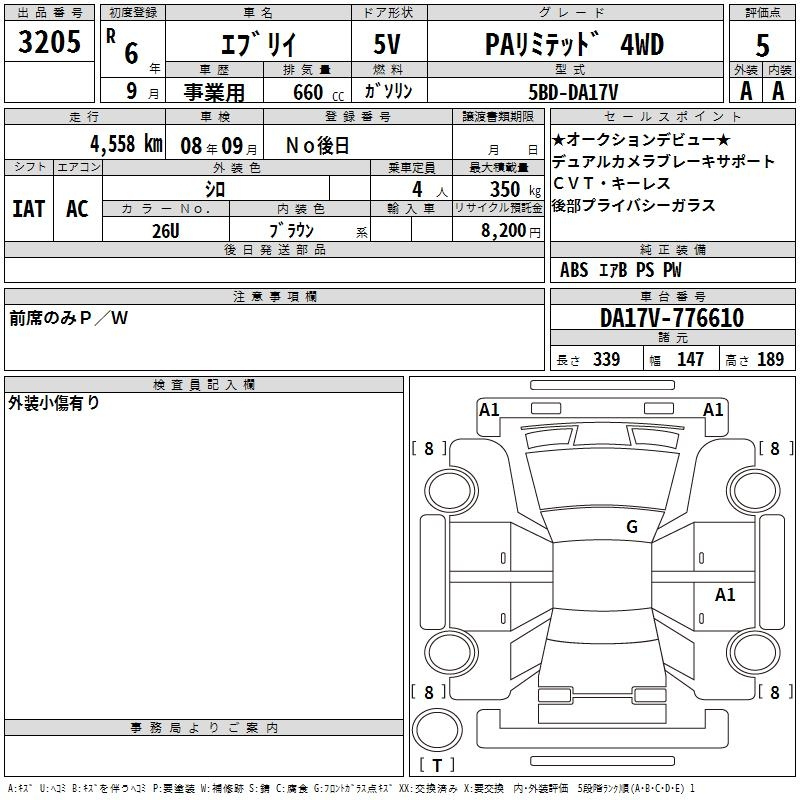Click registration number text No後日
800x800 pixels.
[x=317, y=146]
